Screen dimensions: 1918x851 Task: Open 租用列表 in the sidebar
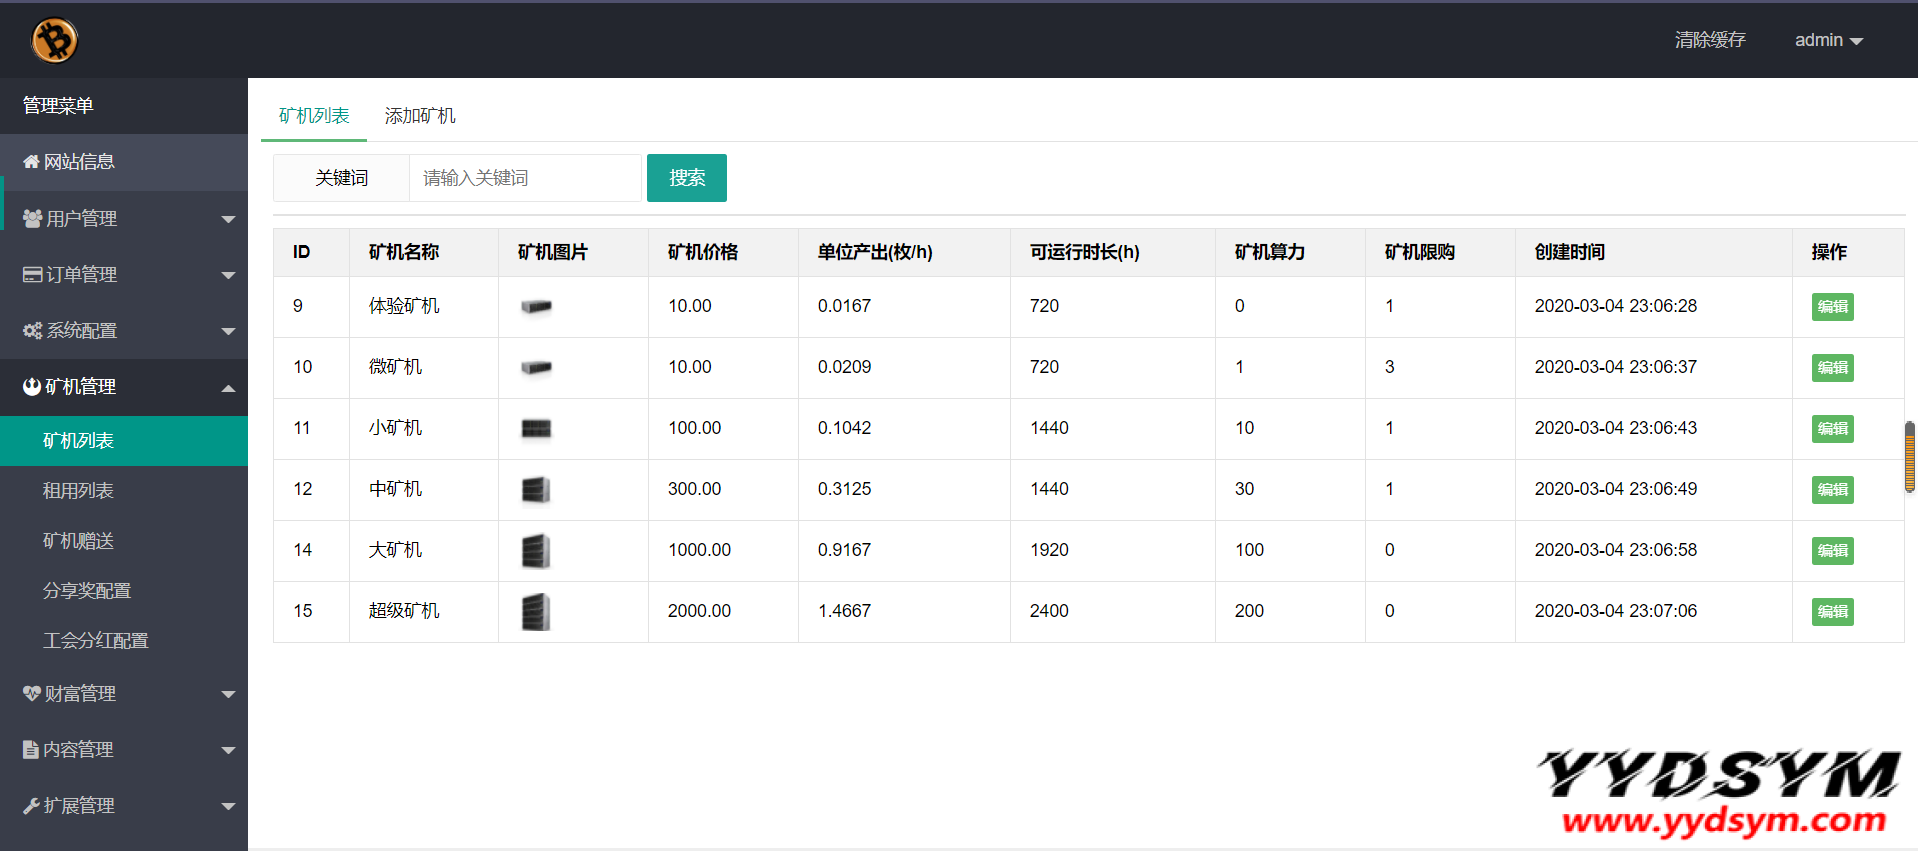coord(78,491)
